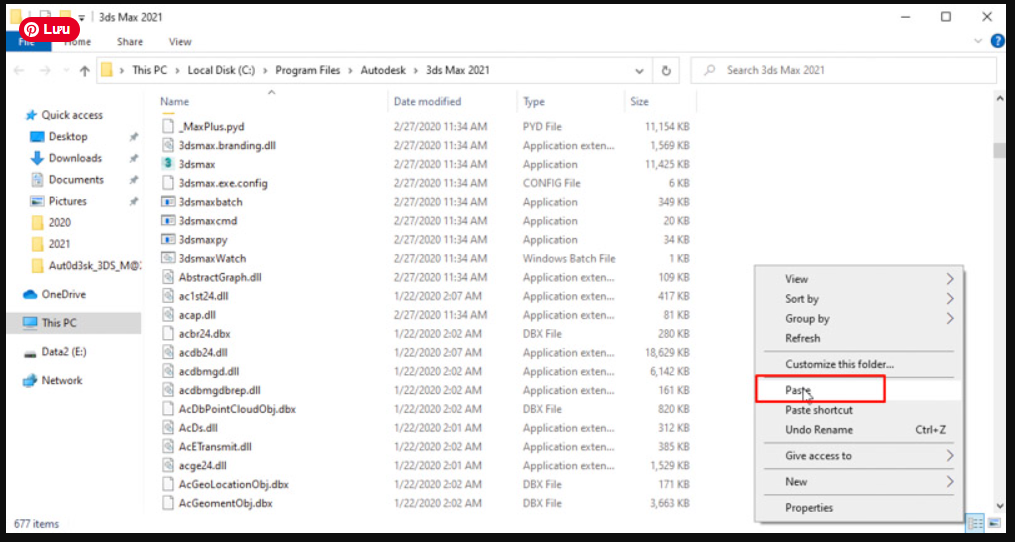Click the vertical scrollbar of file list
1015x542 pixels.
click(999, 300)
